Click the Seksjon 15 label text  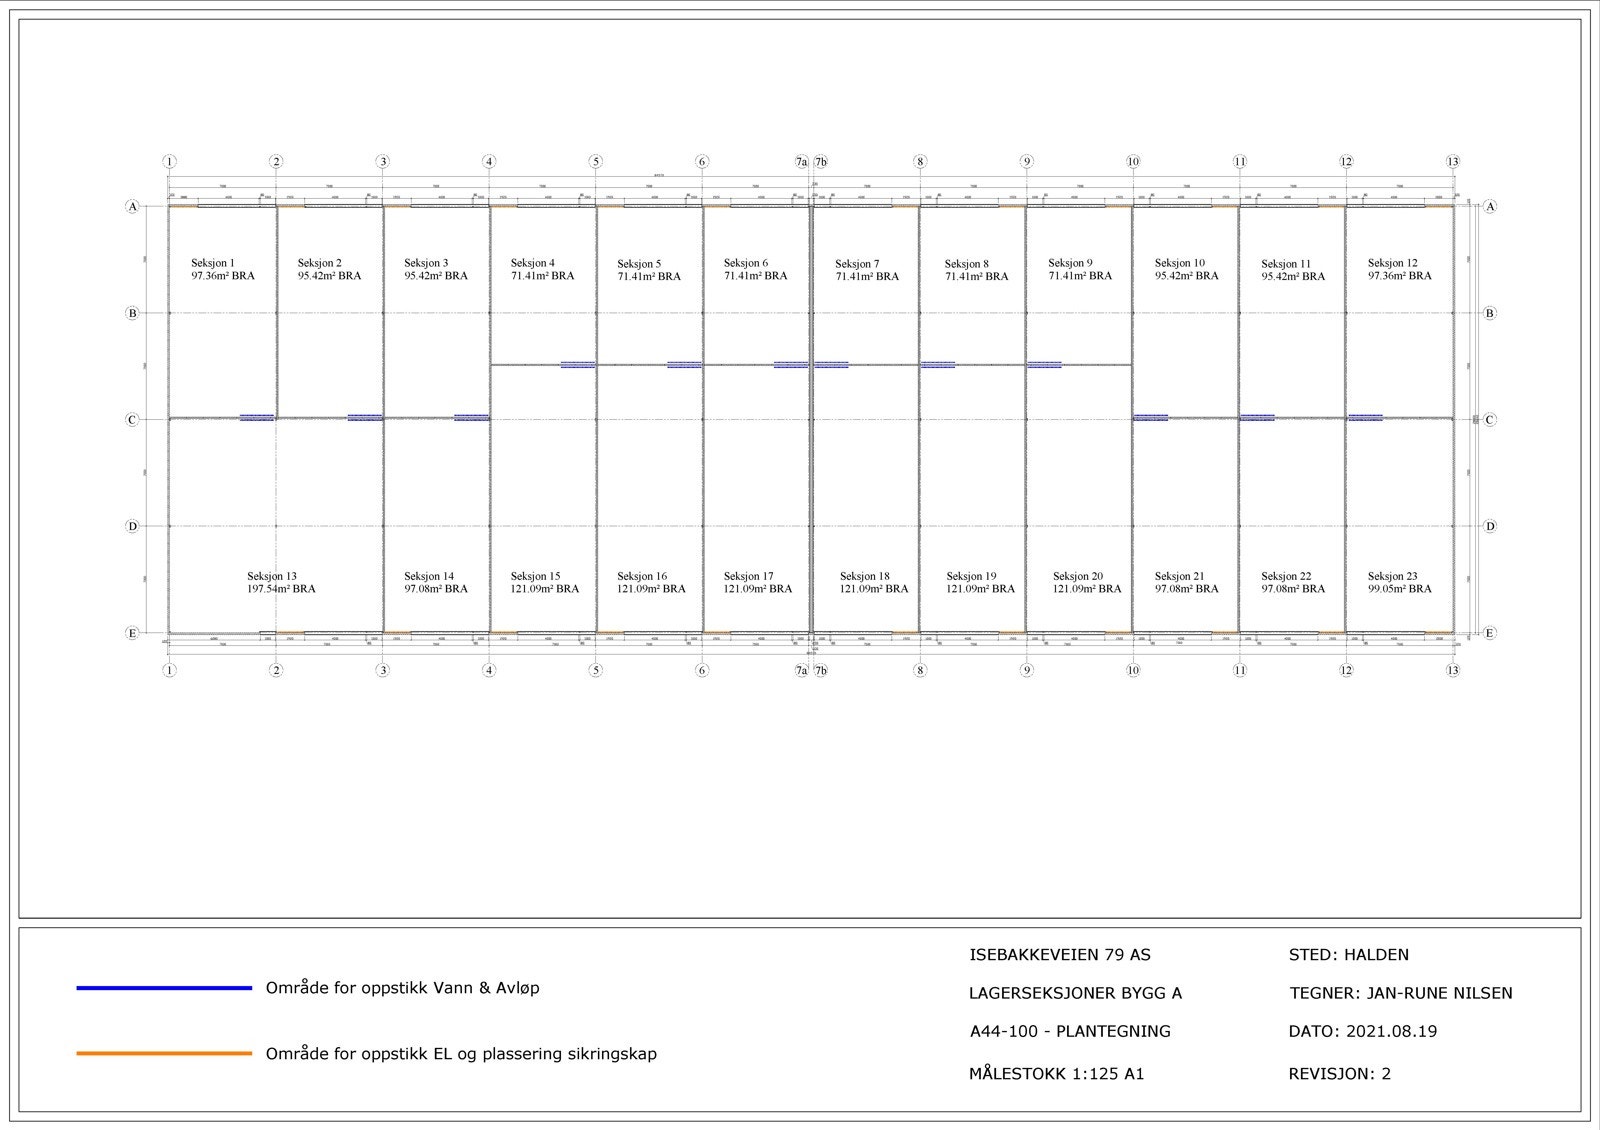(x=545, y=583)
